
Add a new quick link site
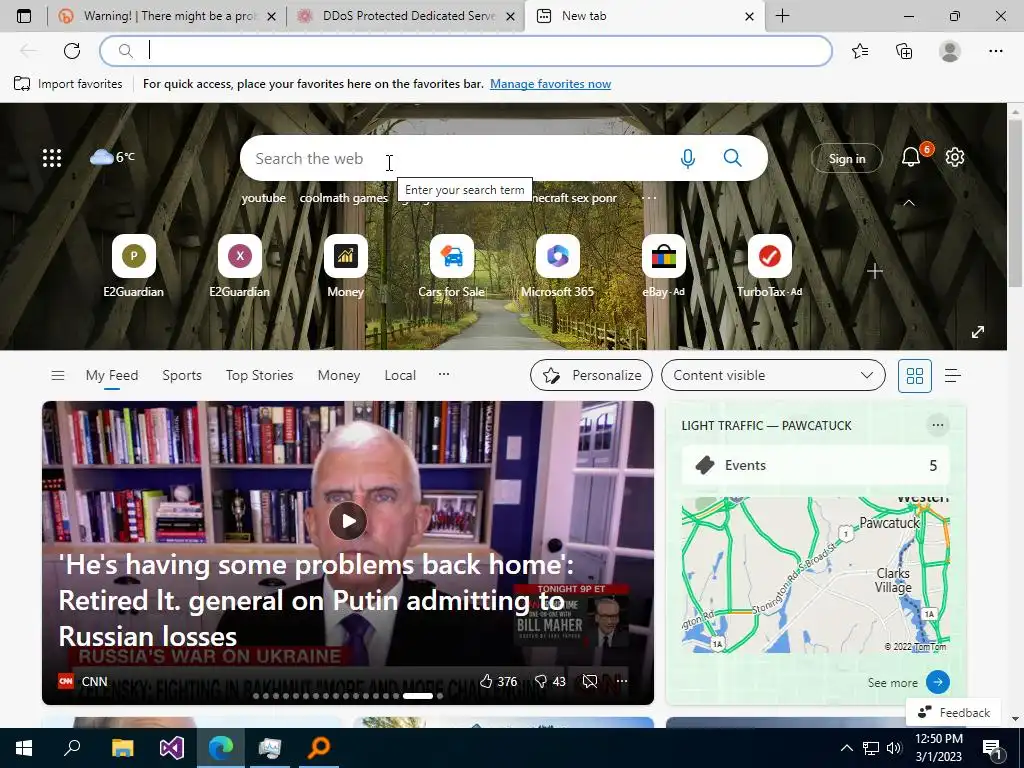click(875, 271)
